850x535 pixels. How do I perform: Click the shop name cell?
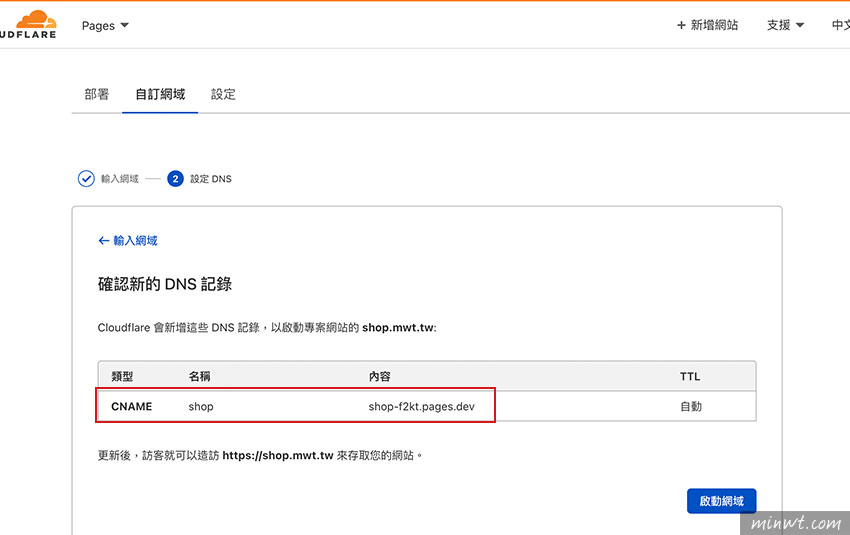coord(201,407)
